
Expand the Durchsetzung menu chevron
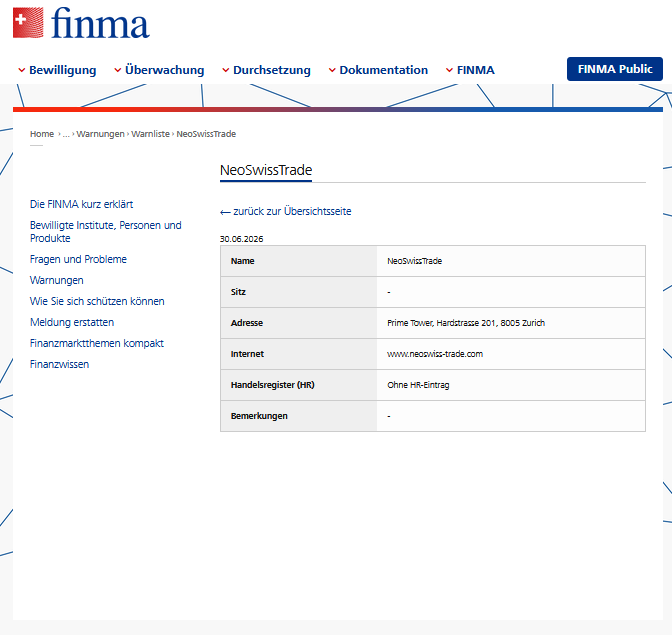225,70
